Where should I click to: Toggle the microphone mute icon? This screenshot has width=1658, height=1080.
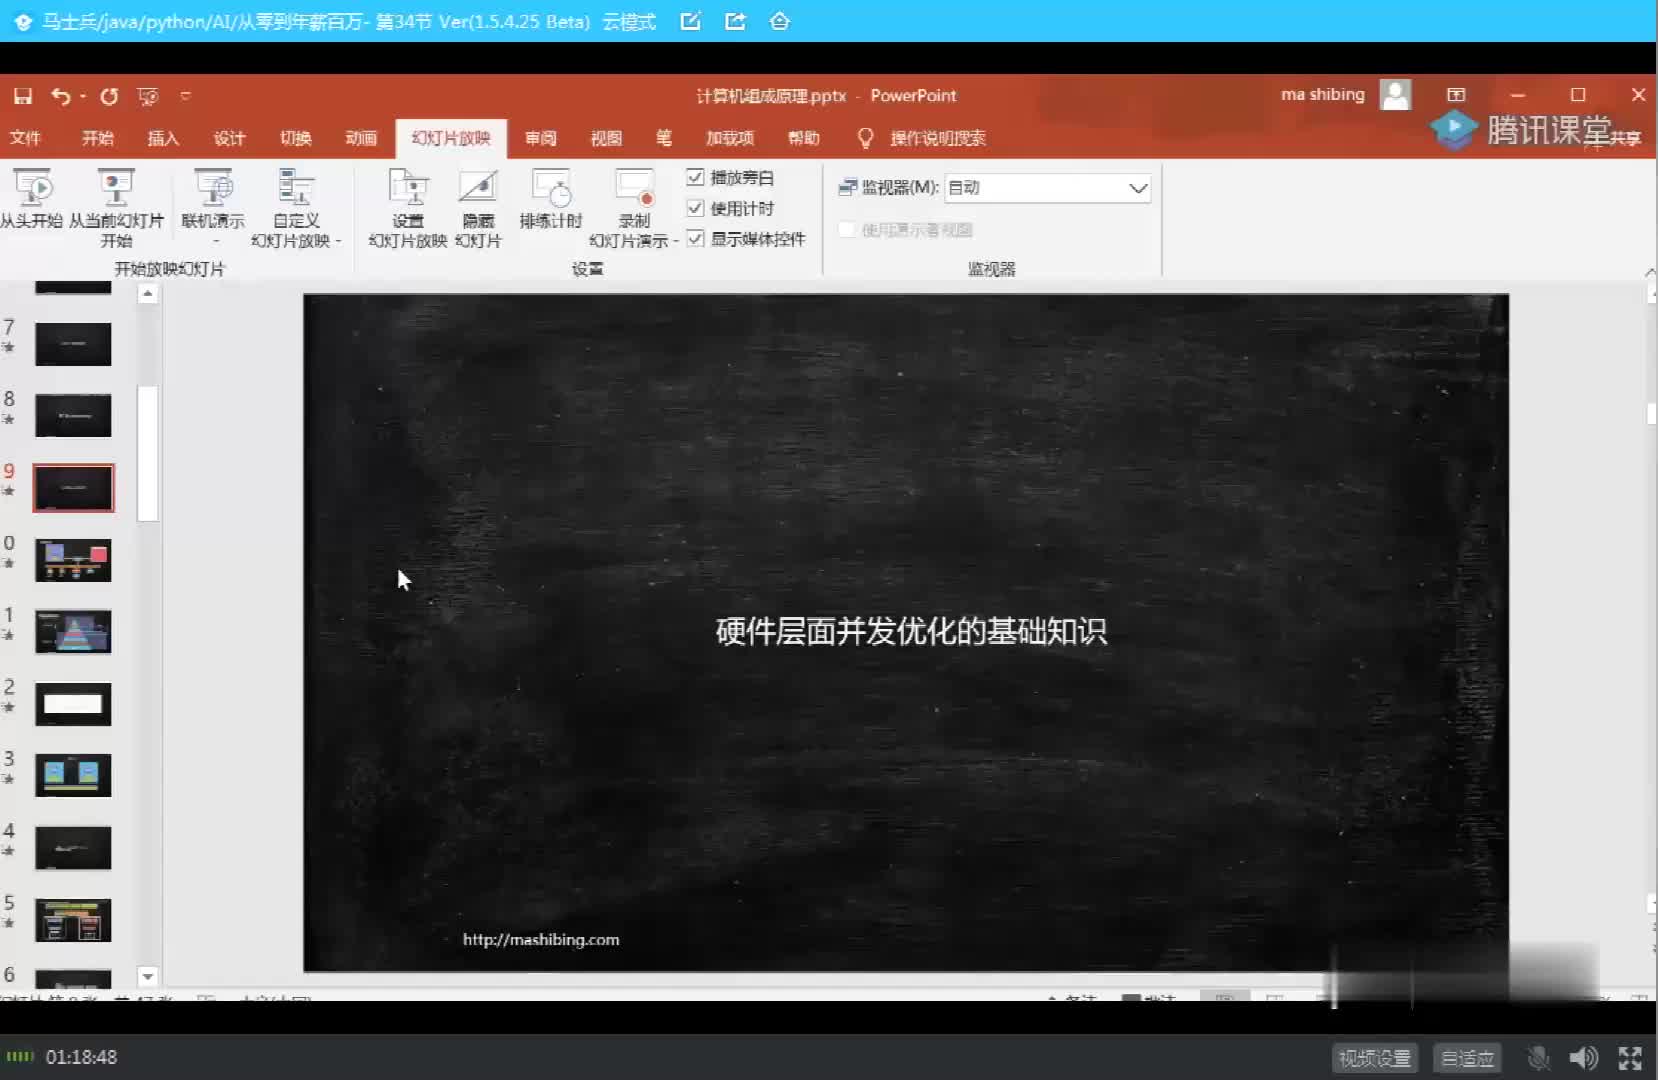click(1539, 1057)
